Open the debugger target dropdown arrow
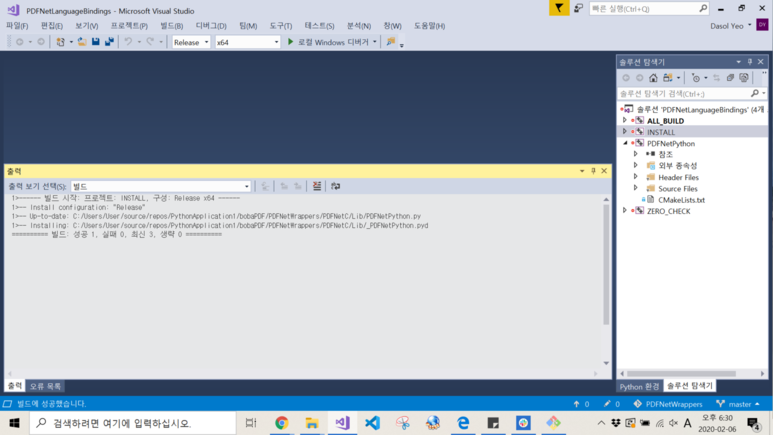Screen dimensions: 773x435 (375, 42)
